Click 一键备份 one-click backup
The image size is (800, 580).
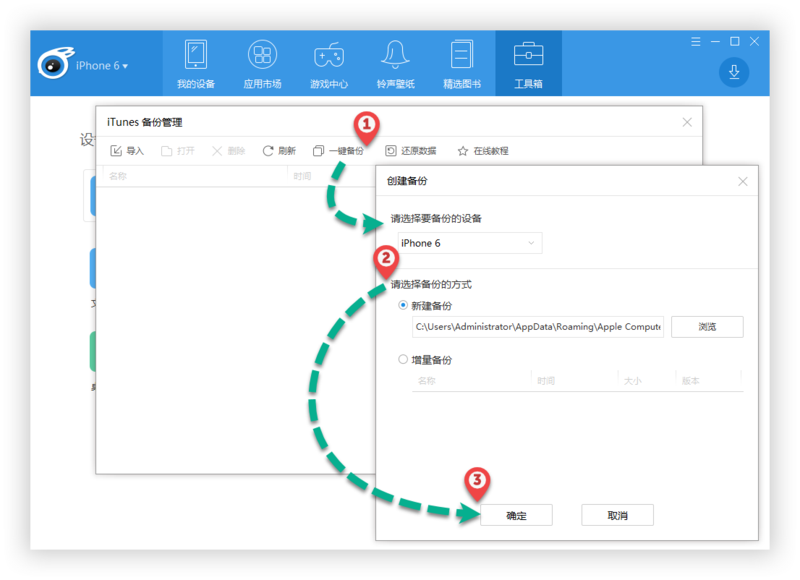pyautogui.click(x=338, y=151)
